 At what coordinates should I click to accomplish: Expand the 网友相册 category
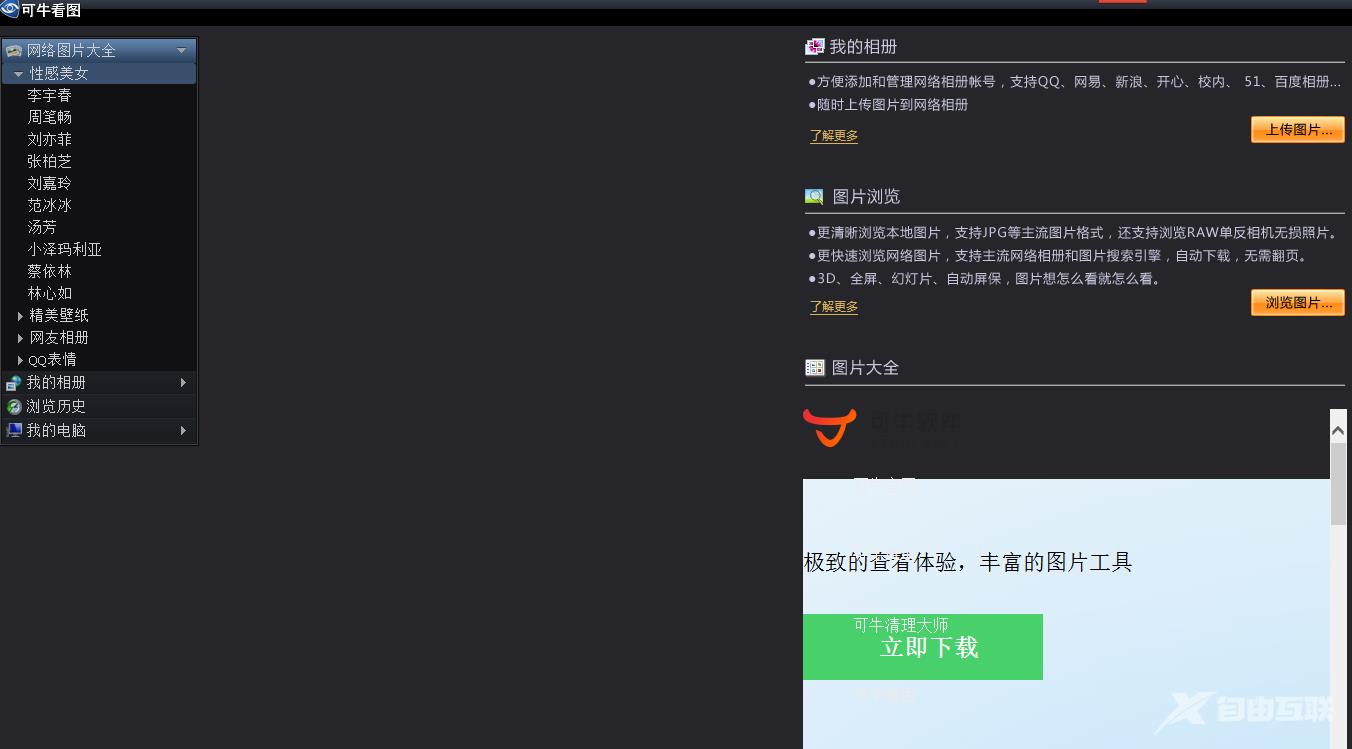(20, 338)
